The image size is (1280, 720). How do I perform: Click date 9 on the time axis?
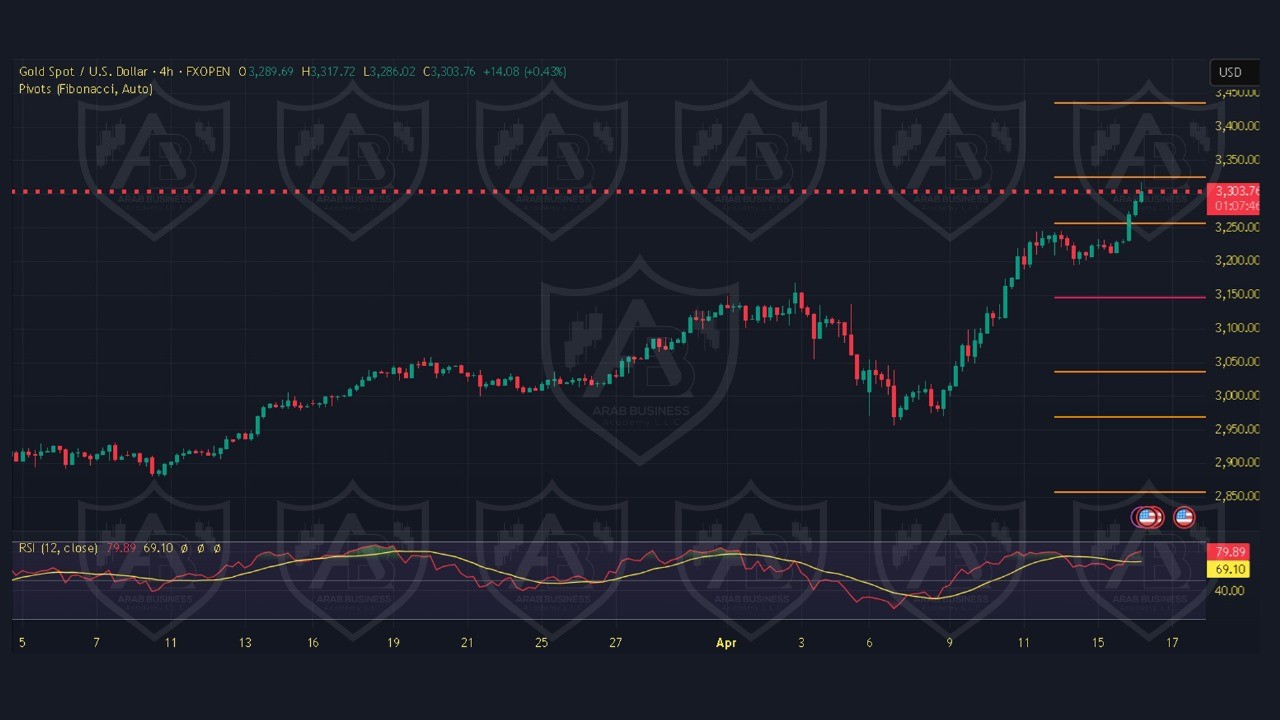coord(949,643)
